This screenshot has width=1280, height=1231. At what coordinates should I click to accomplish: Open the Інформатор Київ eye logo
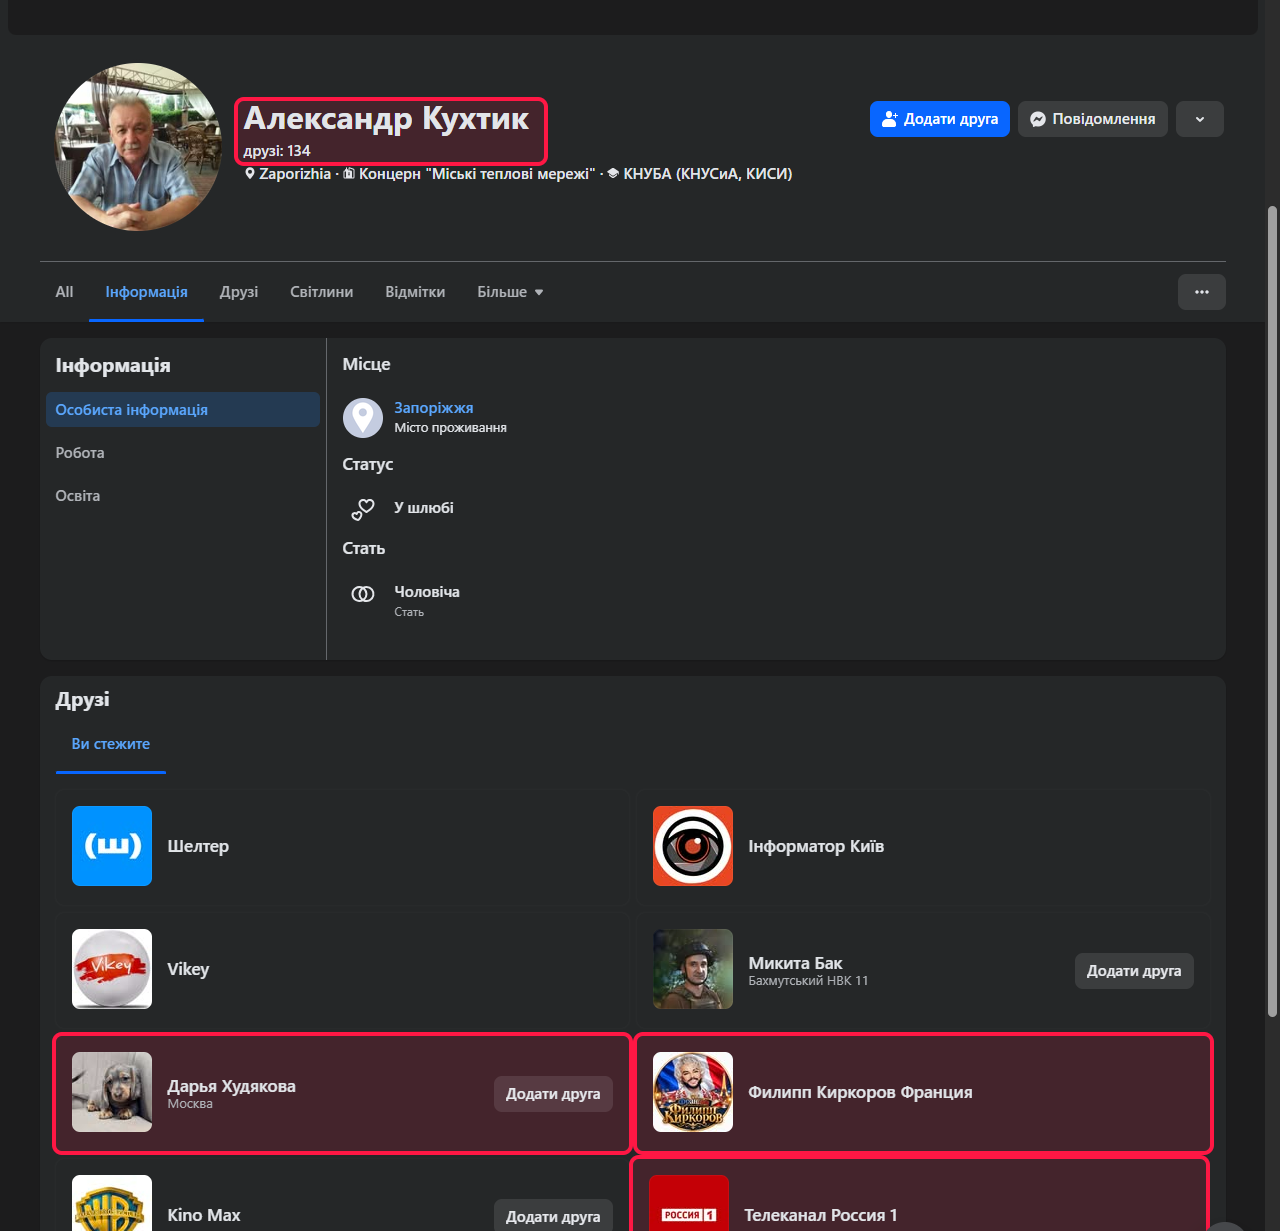pyautogui.click(x=693, y=846)
